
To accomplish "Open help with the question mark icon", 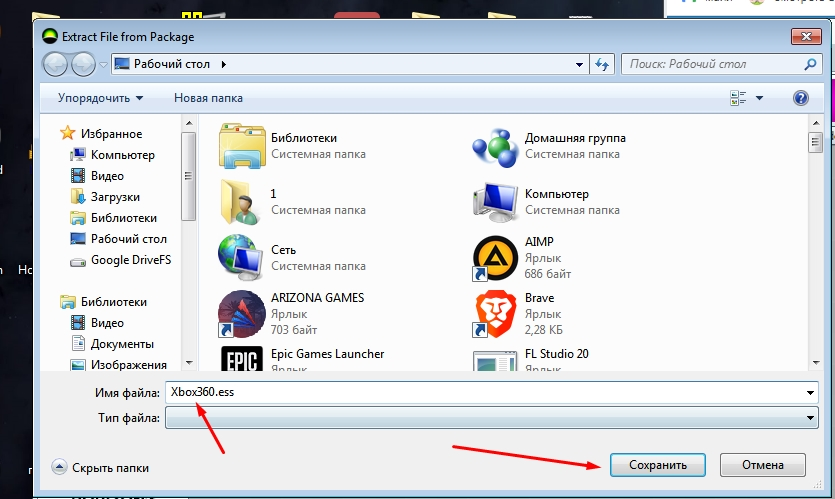I will pos(800,98).
